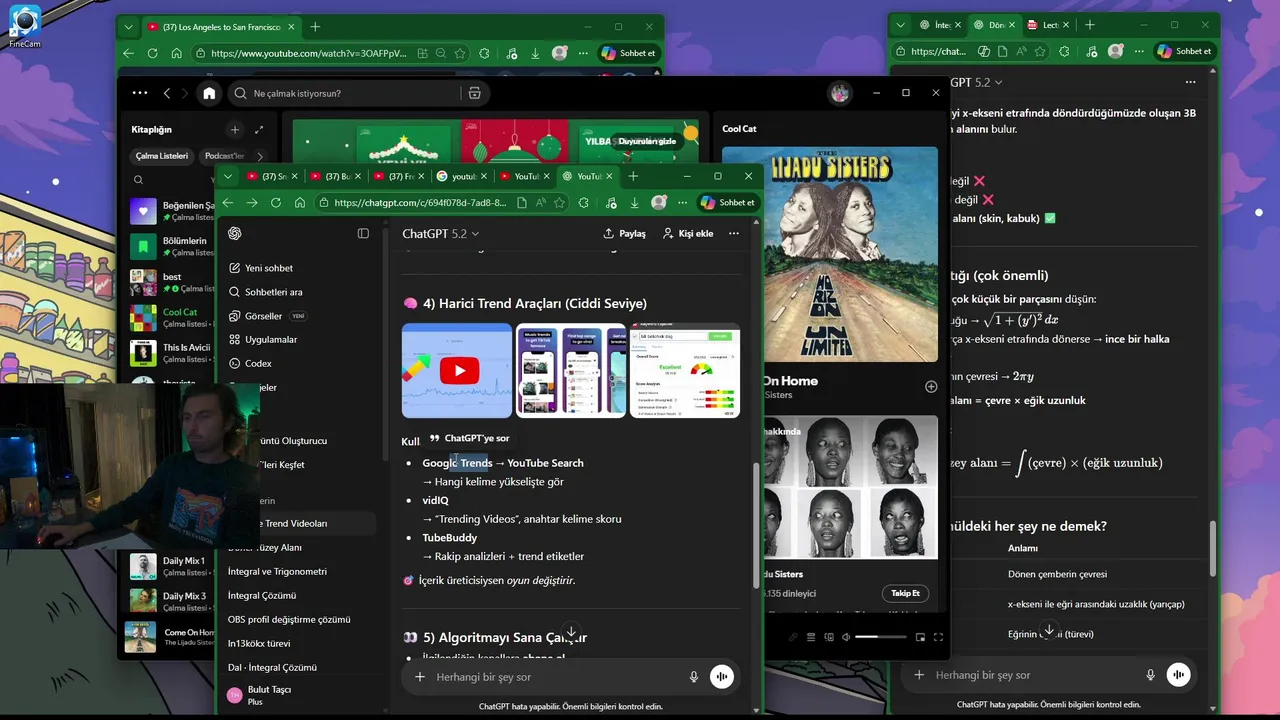Open the three-dot menu in ChatGPT header
This screenshot has height=720, width=1280.
(734, 233)
